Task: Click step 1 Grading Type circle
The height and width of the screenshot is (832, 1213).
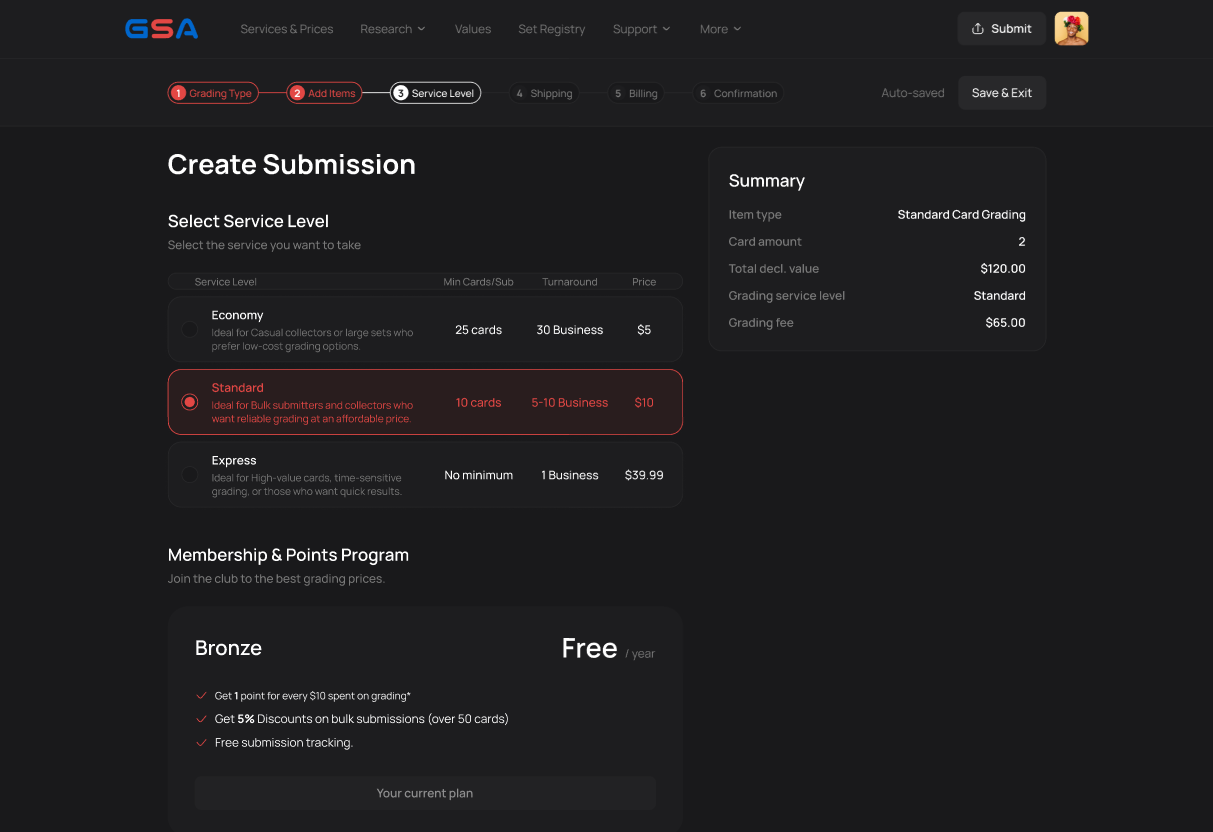Action: (179, 93)
